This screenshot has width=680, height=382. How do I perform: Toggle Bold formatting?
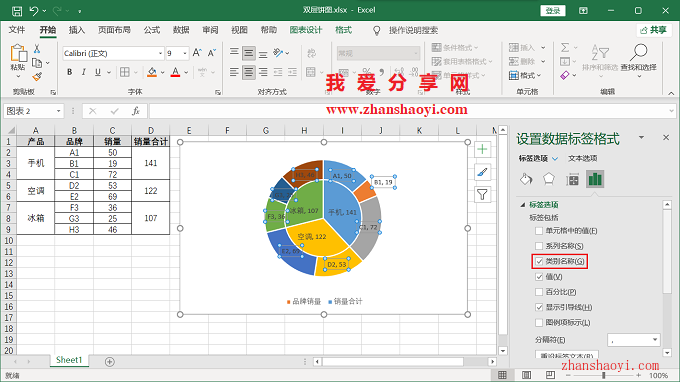point(69,72)
